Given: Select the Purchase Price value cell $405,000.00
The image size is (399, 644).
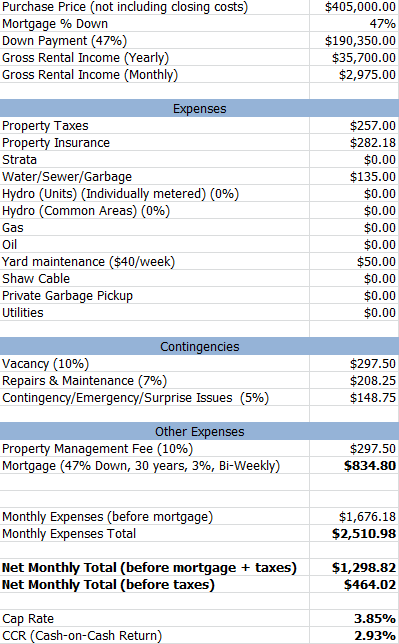Looking at the screenshot, I should click(x=354, y=7).
